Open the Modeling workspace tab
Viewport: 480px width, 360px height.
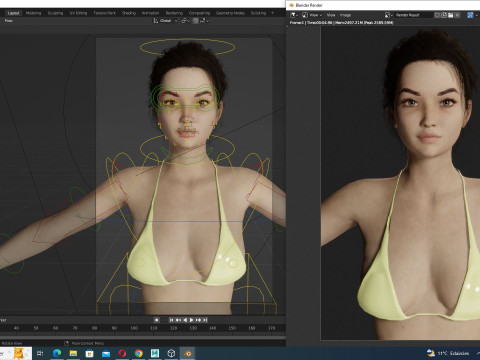[33, 13]
